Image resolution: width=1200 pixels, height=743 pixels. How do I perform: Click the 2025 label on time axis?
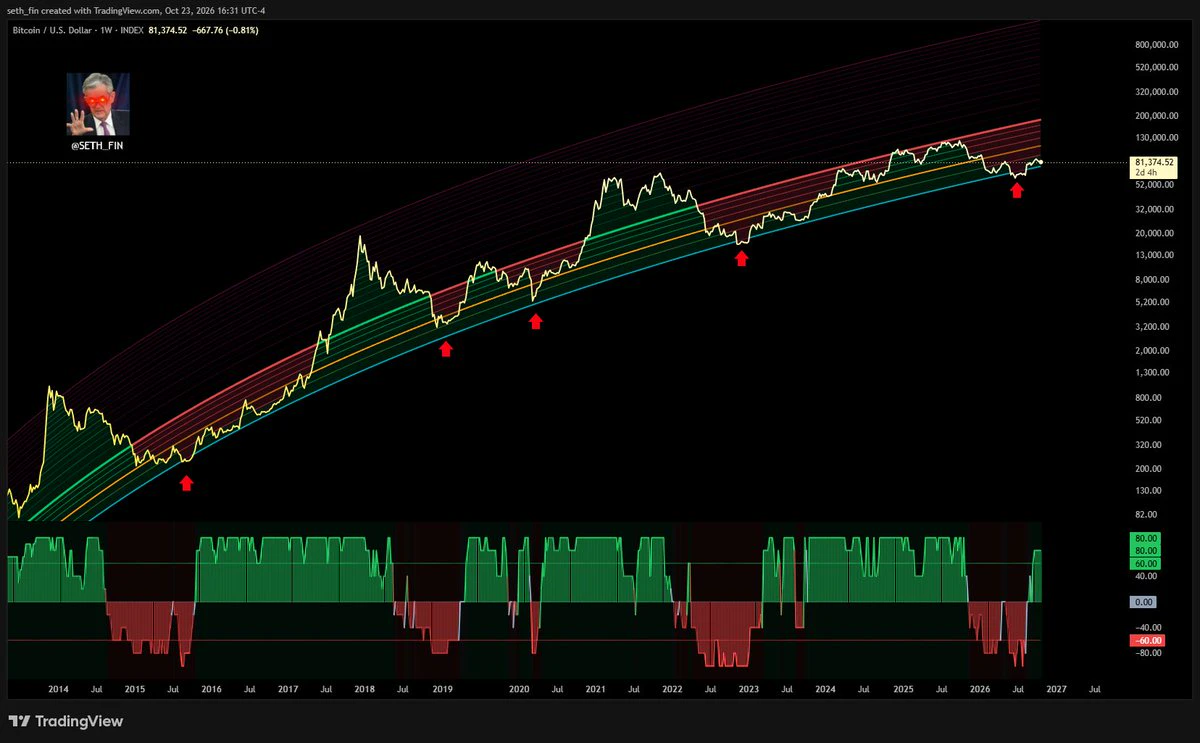coord(903,689)
